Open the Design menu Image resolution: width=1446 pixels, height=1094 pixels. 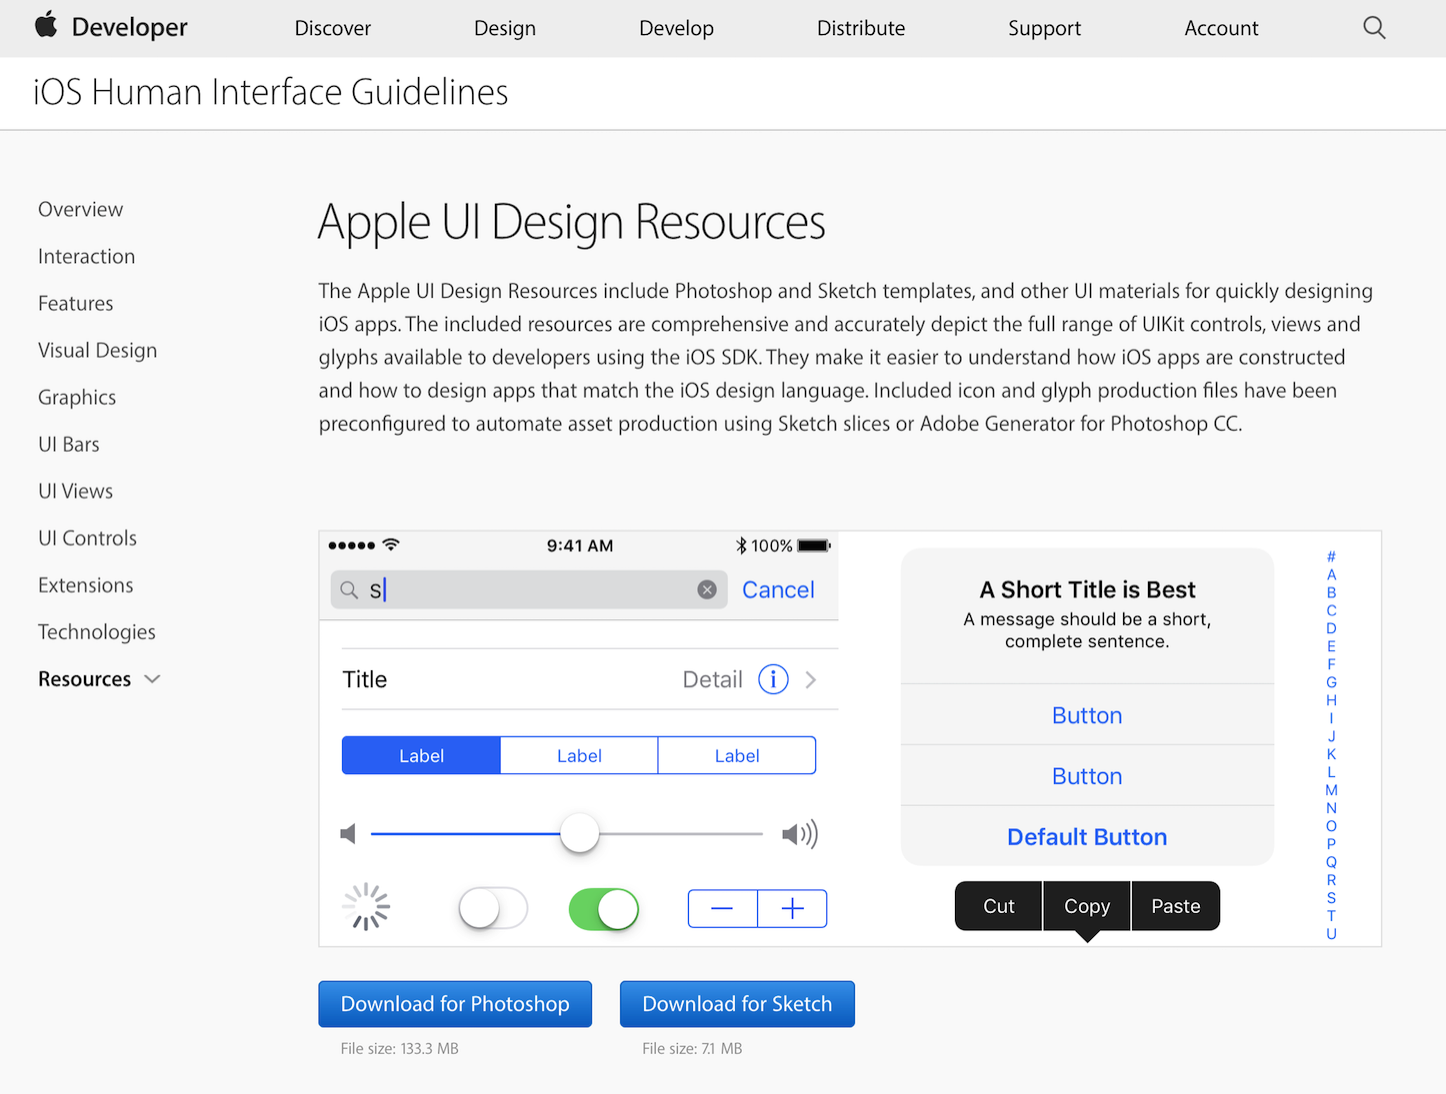[x=505, y=28]
